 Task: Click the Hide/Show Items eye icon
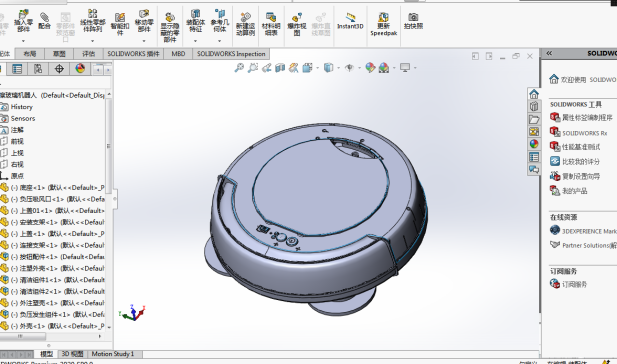tap(349, 68)
